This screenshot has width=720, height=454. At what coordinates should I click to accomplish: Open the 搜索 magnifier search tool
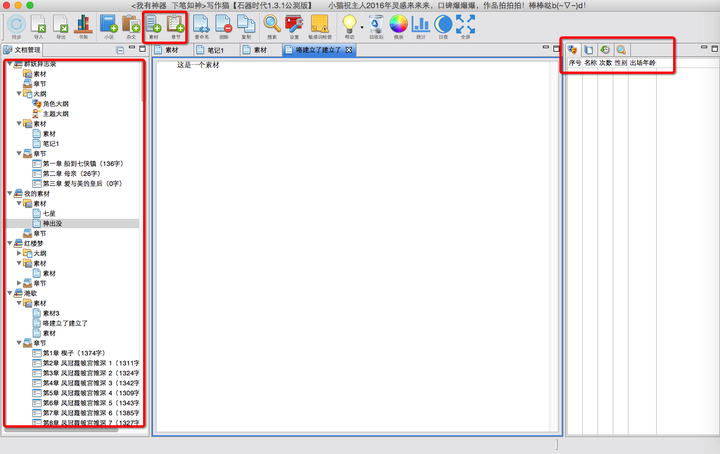[x=272, y=27]
